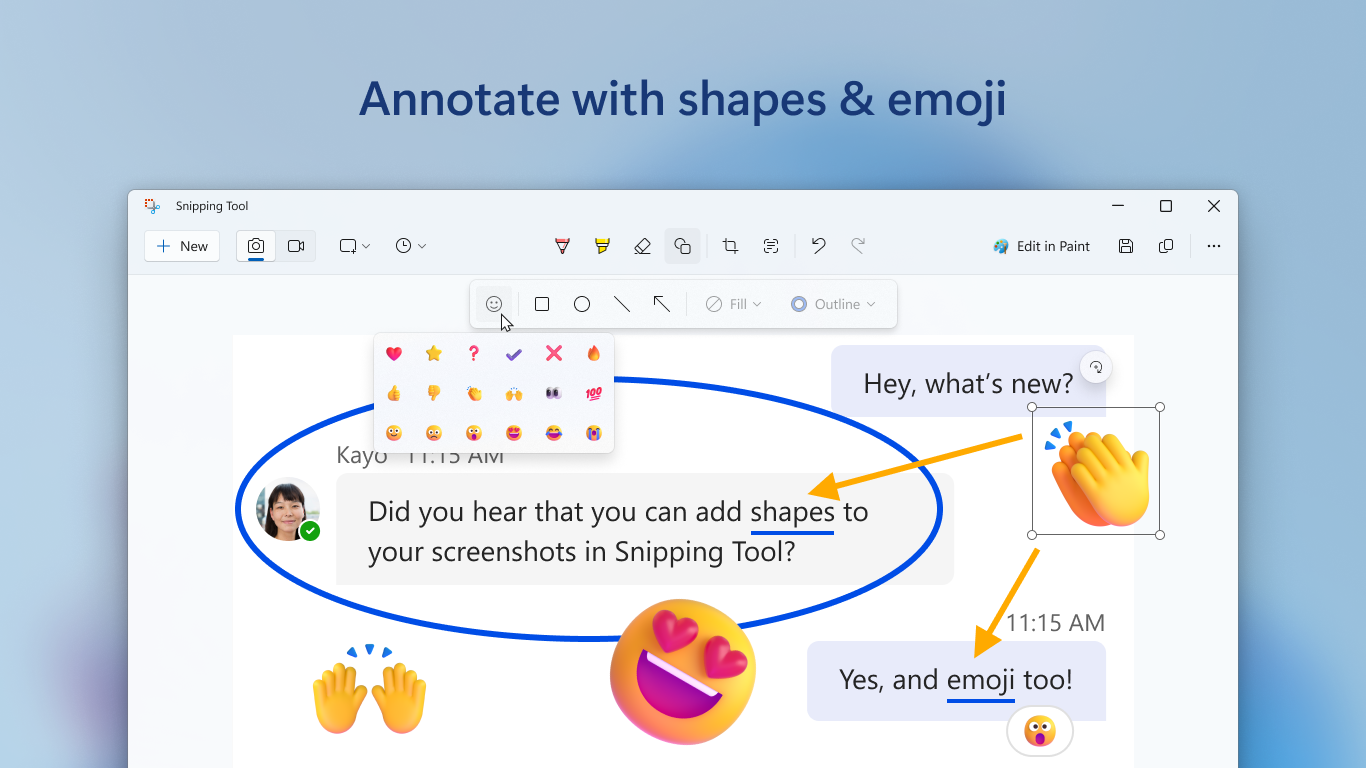Open the emoji picker in the shapes bar
1366x768 pixels.
point(493,303)
